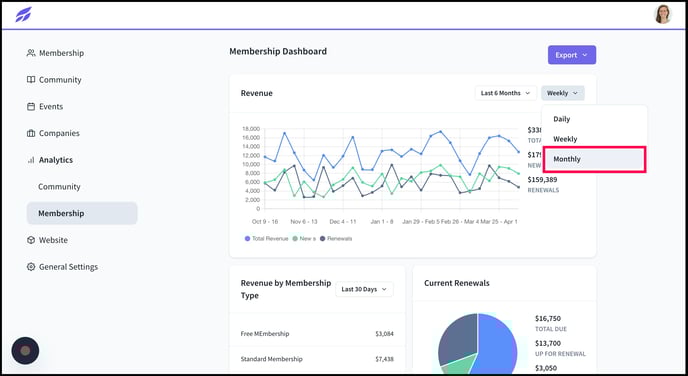
Task: Toggle the green New series legend
Action: [304, 239]
